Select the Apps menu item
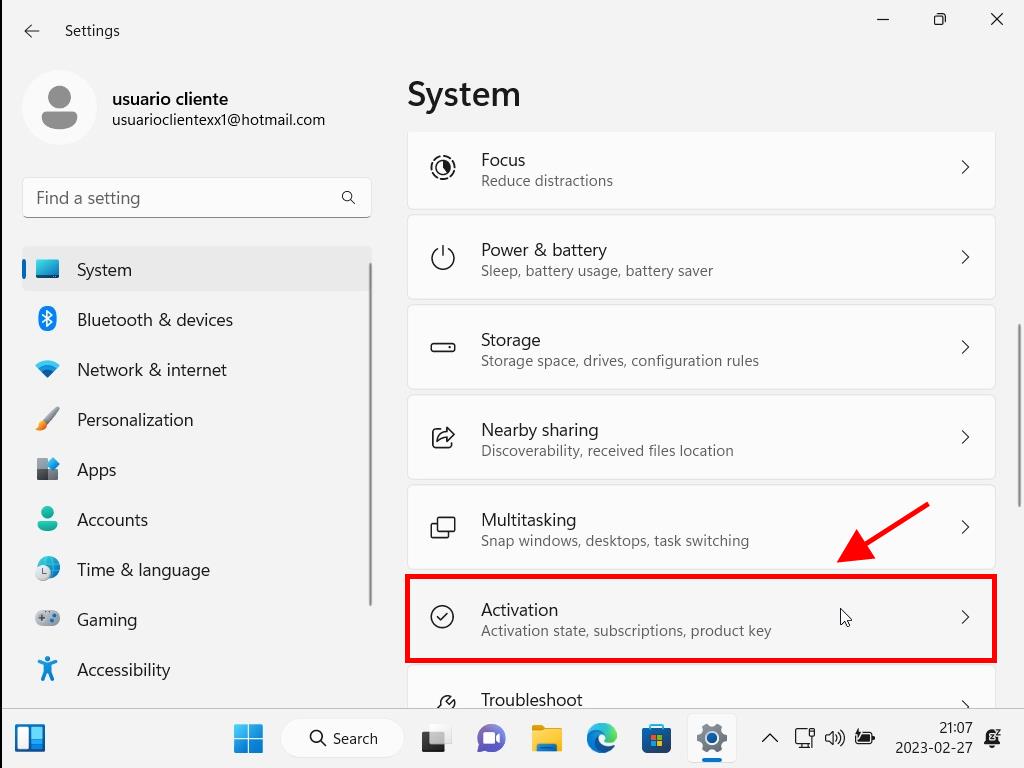Screen dimensions: 1024x768 click(x=96, y=470)
